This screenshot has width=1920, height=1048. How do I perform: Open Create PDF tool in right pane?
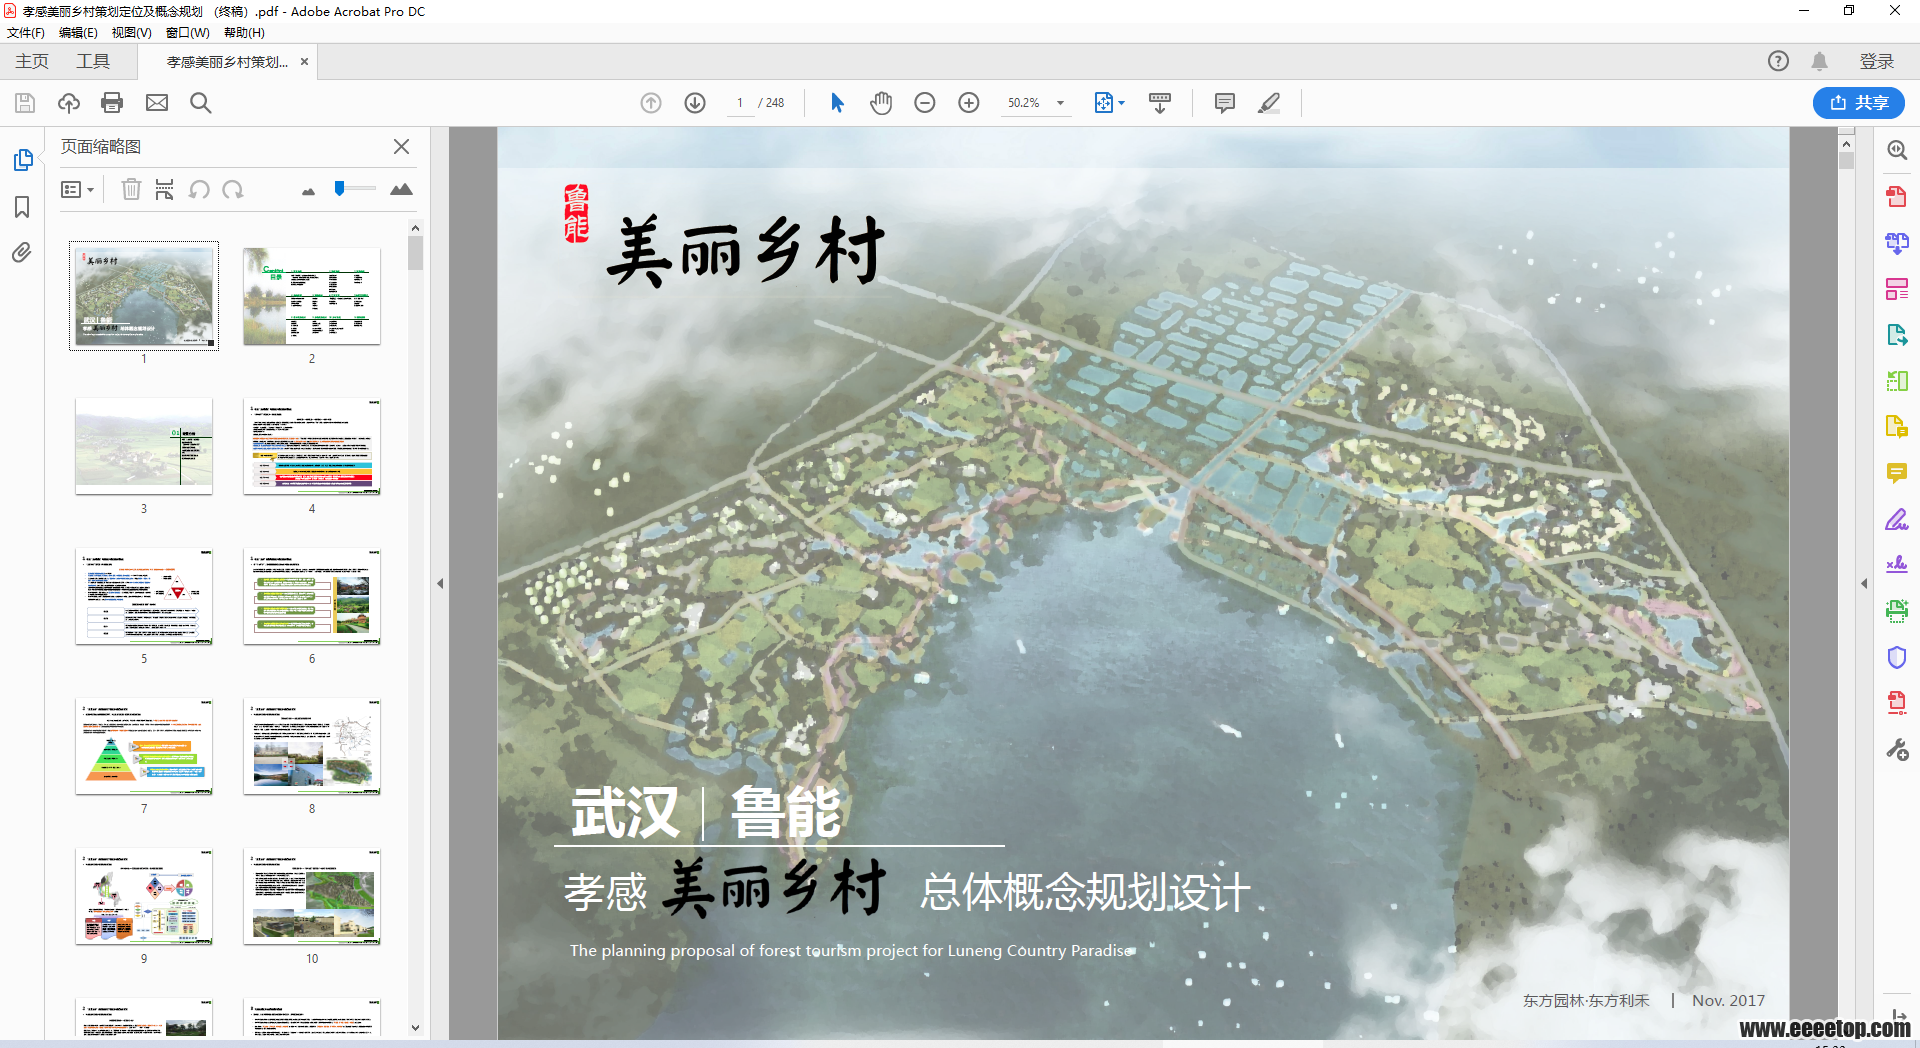[1896, 197]
